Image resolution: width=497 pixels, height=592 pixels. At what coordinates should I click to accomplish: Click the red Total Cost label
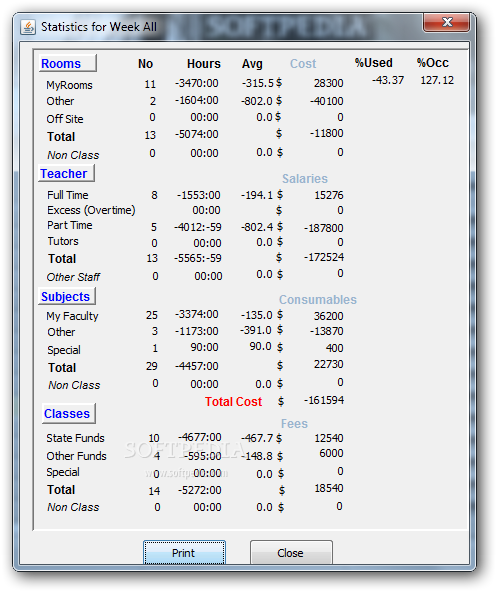point(233,401)
